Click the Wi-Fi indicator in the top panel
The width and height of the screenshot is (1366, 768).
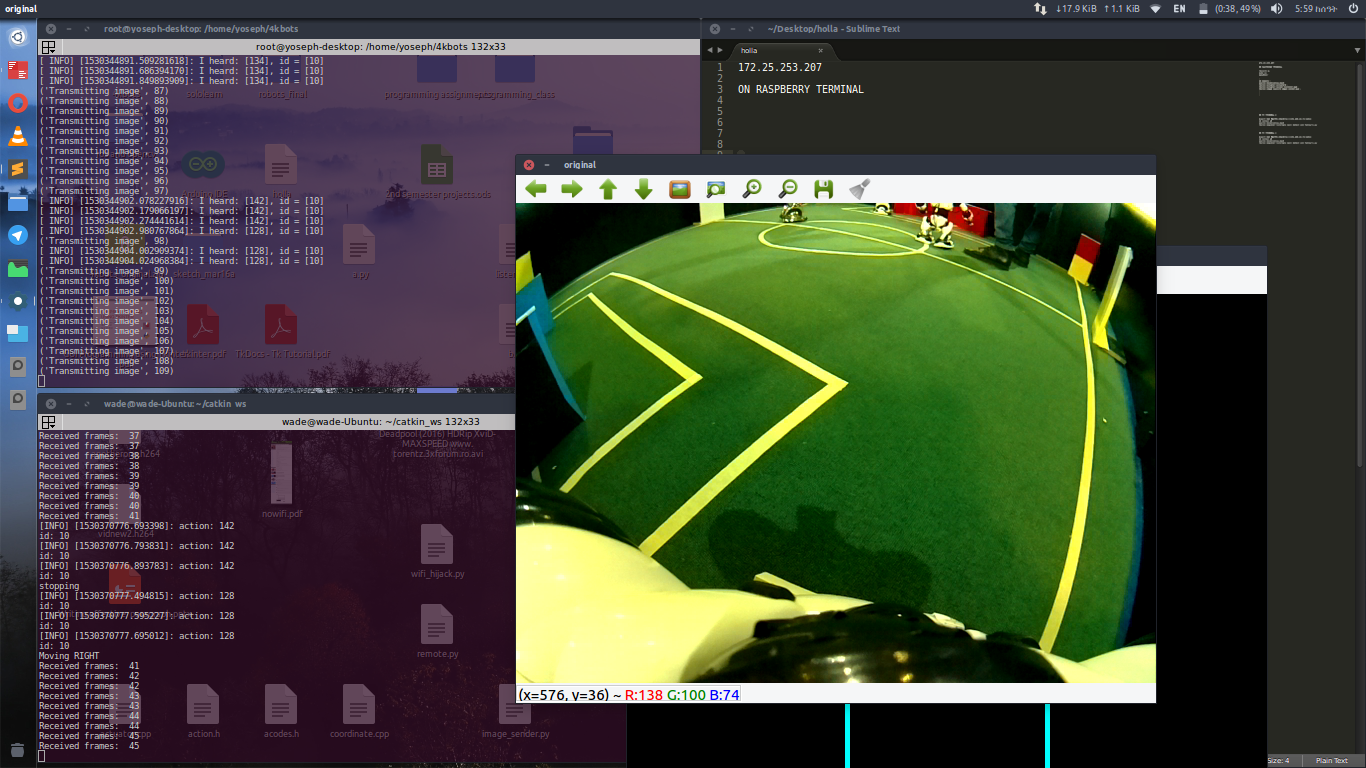coord(1156,8)
